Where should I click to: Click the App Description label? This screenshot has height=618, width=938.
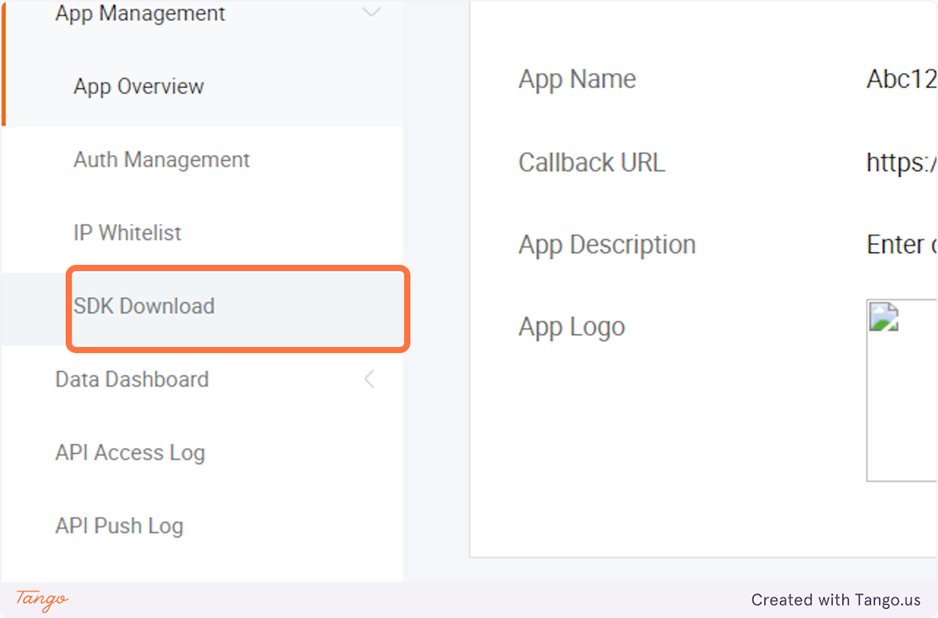(607, 245)
